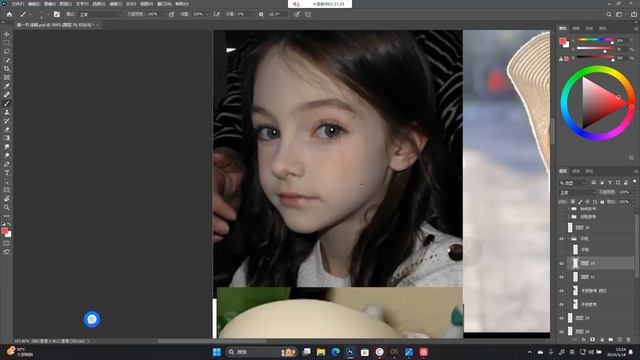Select the Gradient tool
This screenshot has height=360, width=640.
pyautogui.click(x=7, y=138)
